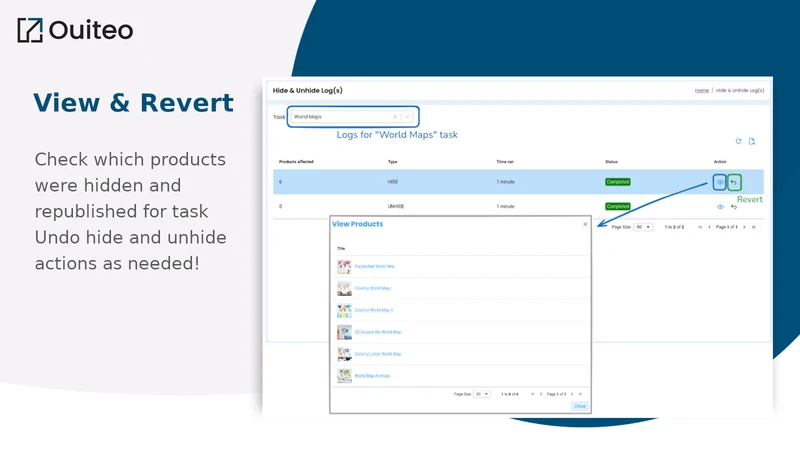Click the 3D Around the World Map thumbnail
Image resolution: width=800 pixels, height=450 pixels.
point(344,332)
